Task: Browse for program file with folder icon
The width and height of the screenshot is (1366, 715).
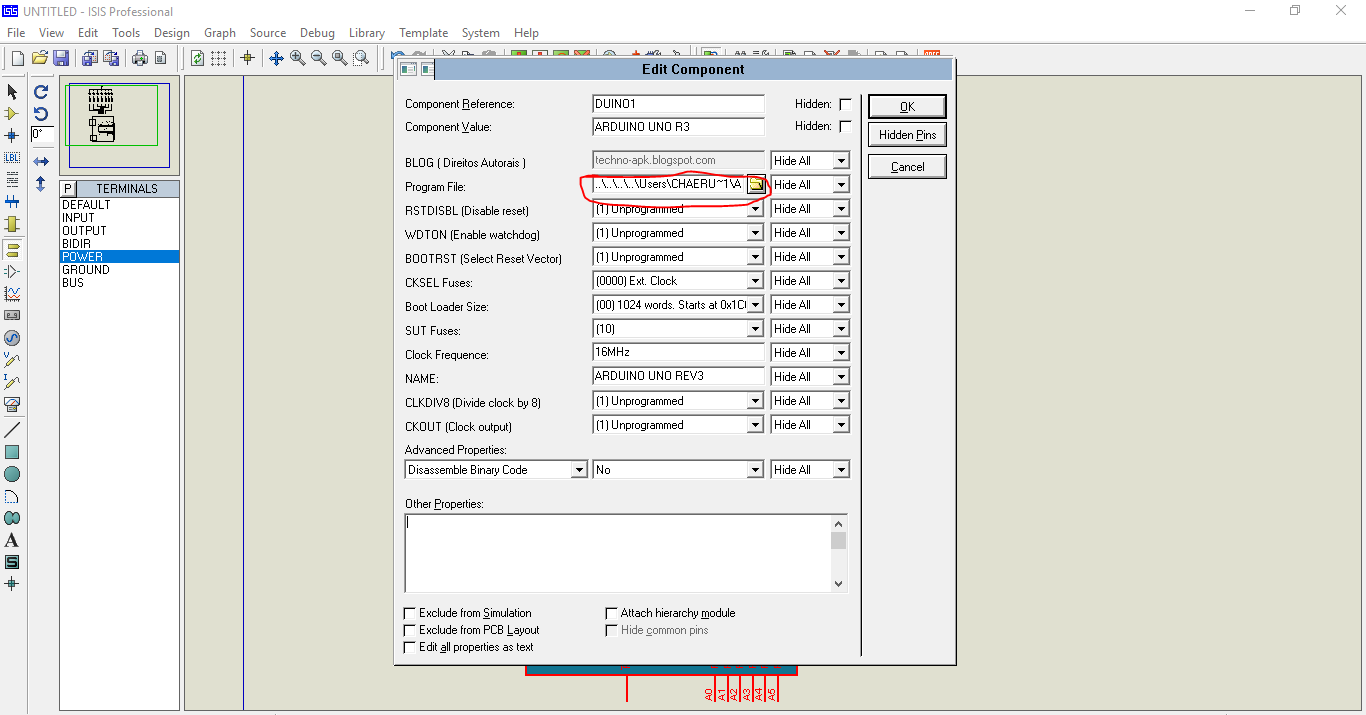Action: point(757,184)
